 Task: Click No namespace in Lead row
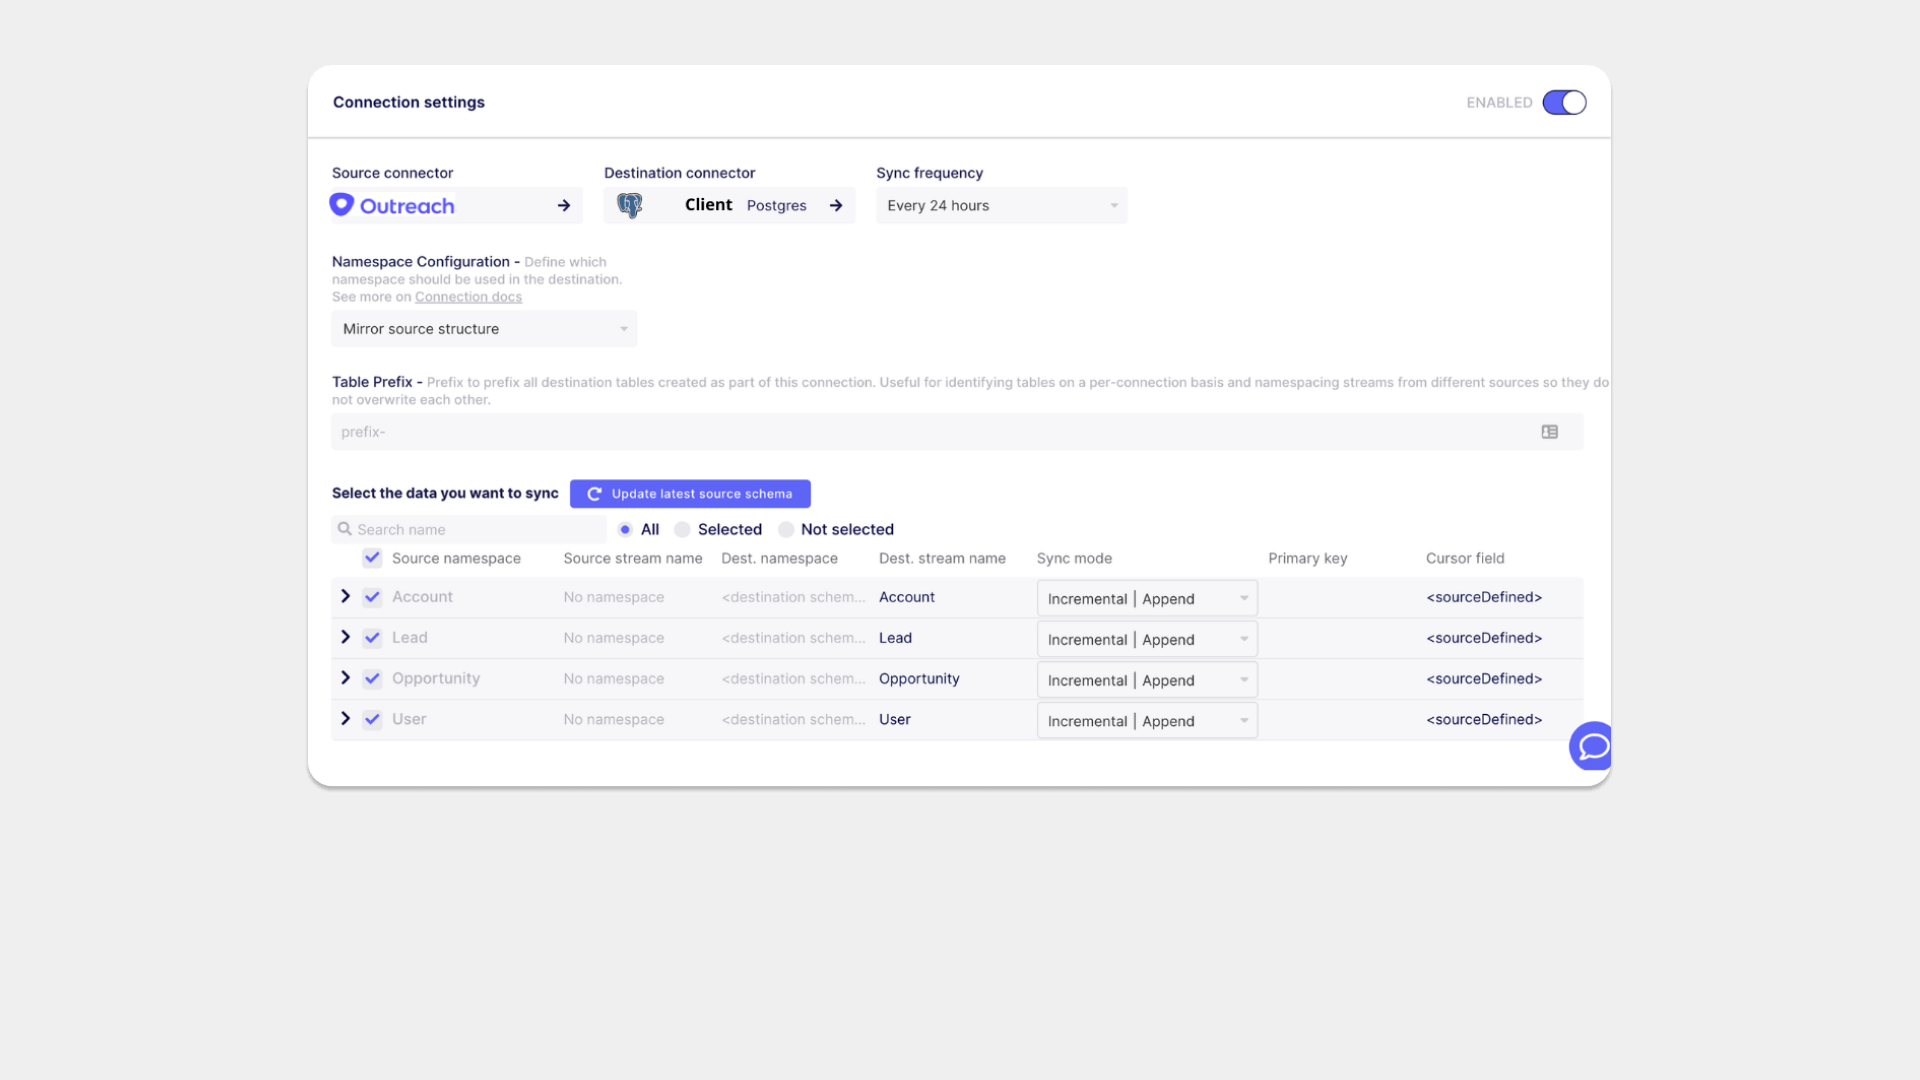tap(613, 638)
